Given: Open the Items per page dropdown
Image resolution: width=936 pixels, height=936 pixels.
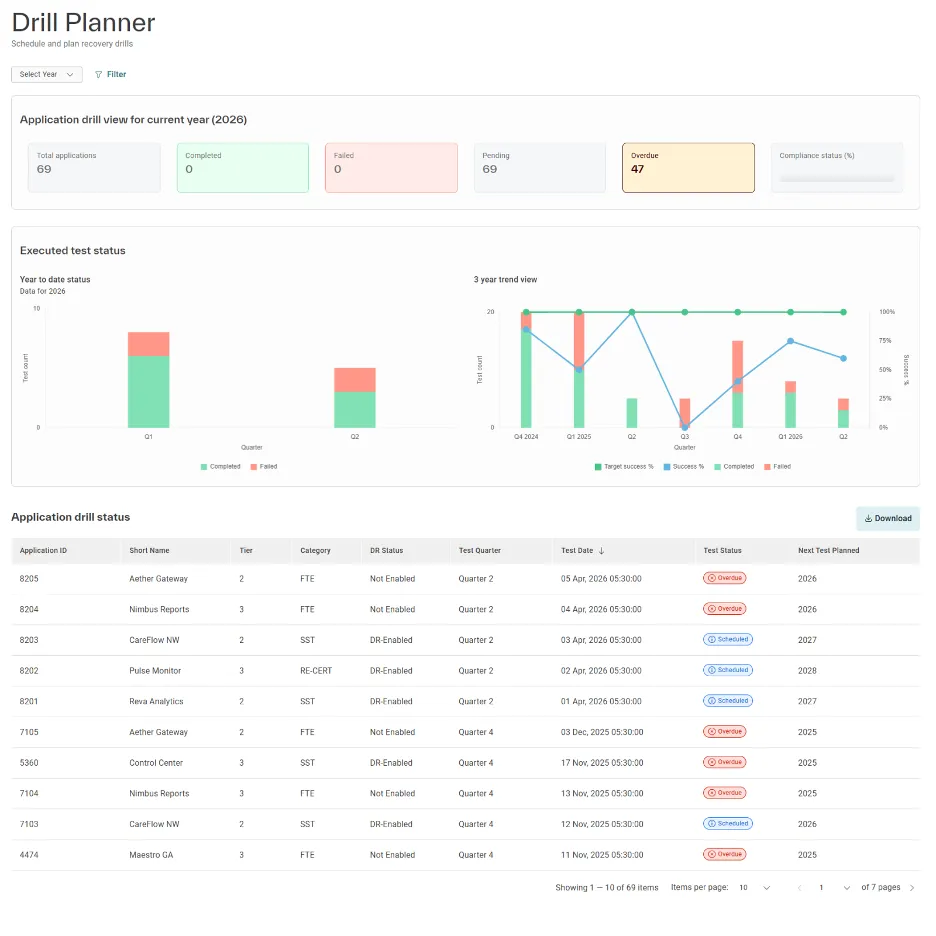Looking at the screenshot, I should 755,888.
